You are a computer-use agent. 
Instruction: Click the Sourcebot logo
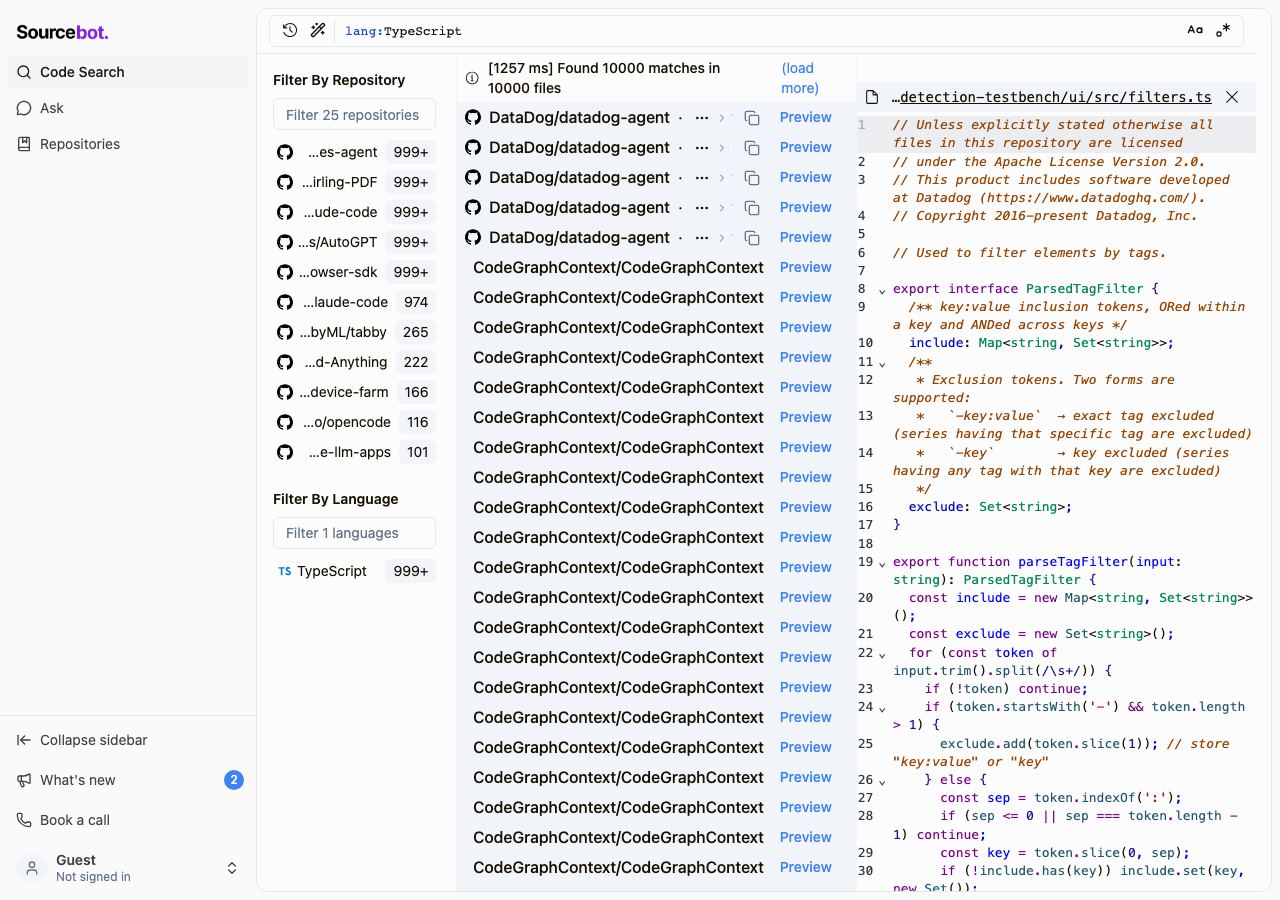(62, 32)
